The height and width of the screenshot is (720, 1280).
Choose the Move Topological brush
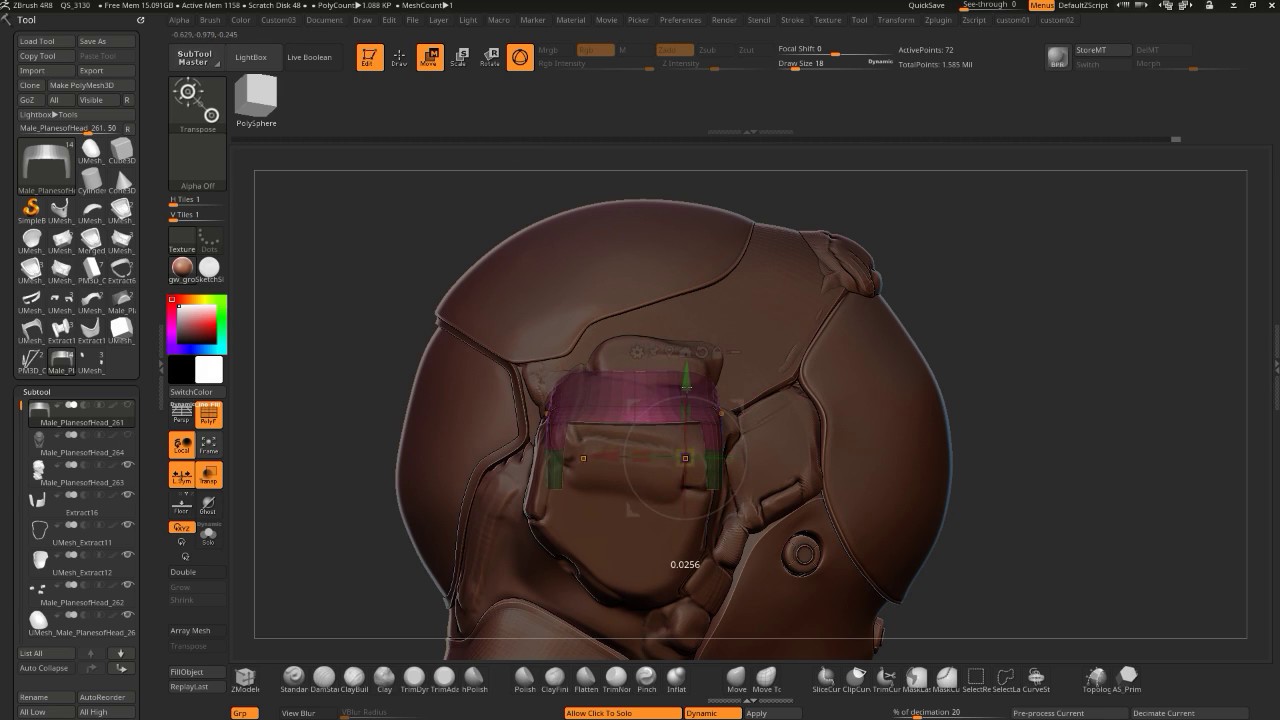tap(766, 679)
